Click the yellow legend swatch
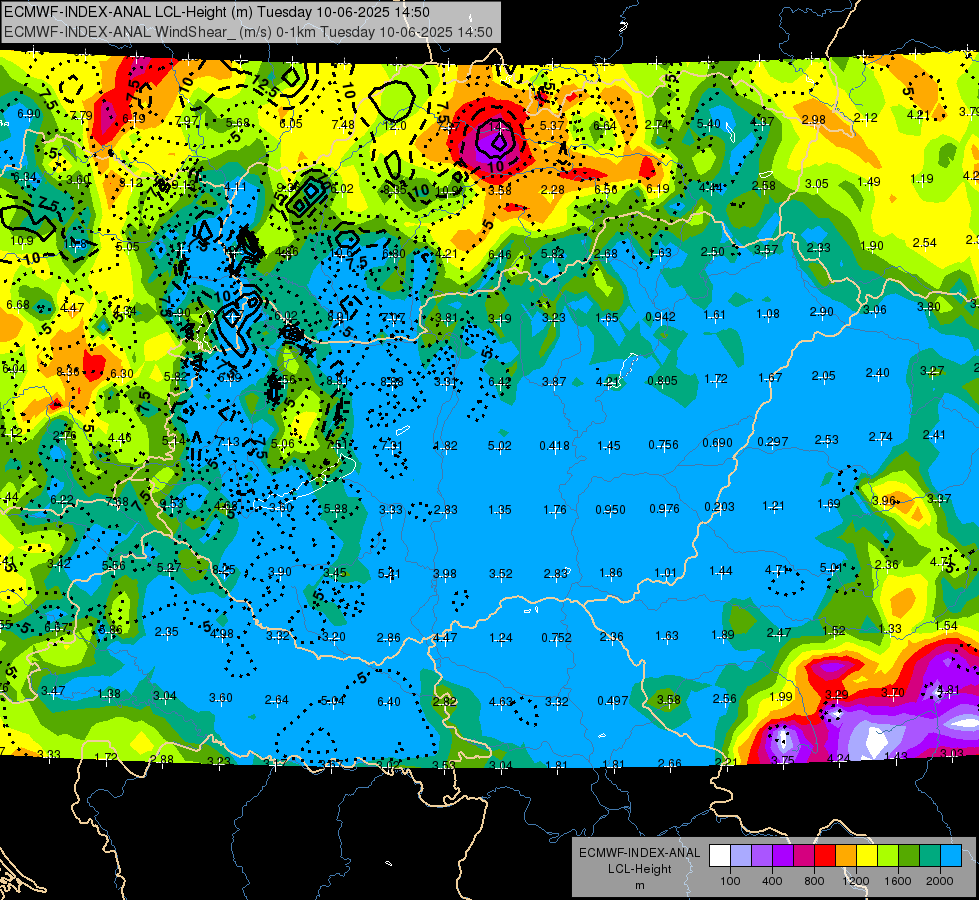The height and width of the screenshot is (900, 979). (x=867, y=856)
